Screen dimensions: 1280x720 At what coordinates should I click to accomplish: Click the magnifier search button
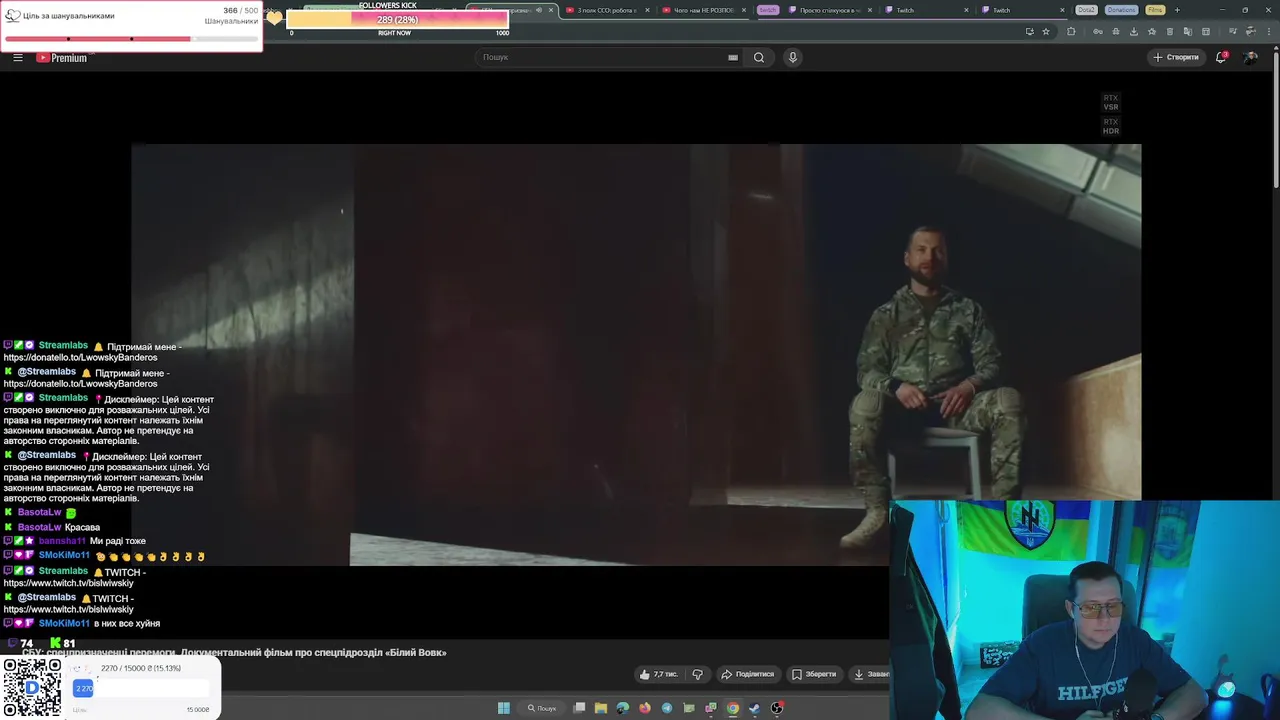759,57
